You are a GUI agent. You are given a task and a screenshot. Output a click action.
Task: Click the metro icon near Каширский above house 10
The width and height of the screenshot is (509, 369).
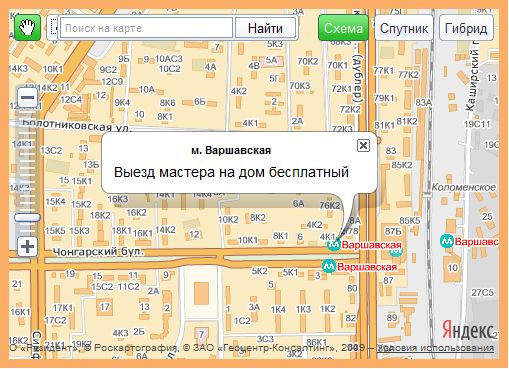click(446, 241)
